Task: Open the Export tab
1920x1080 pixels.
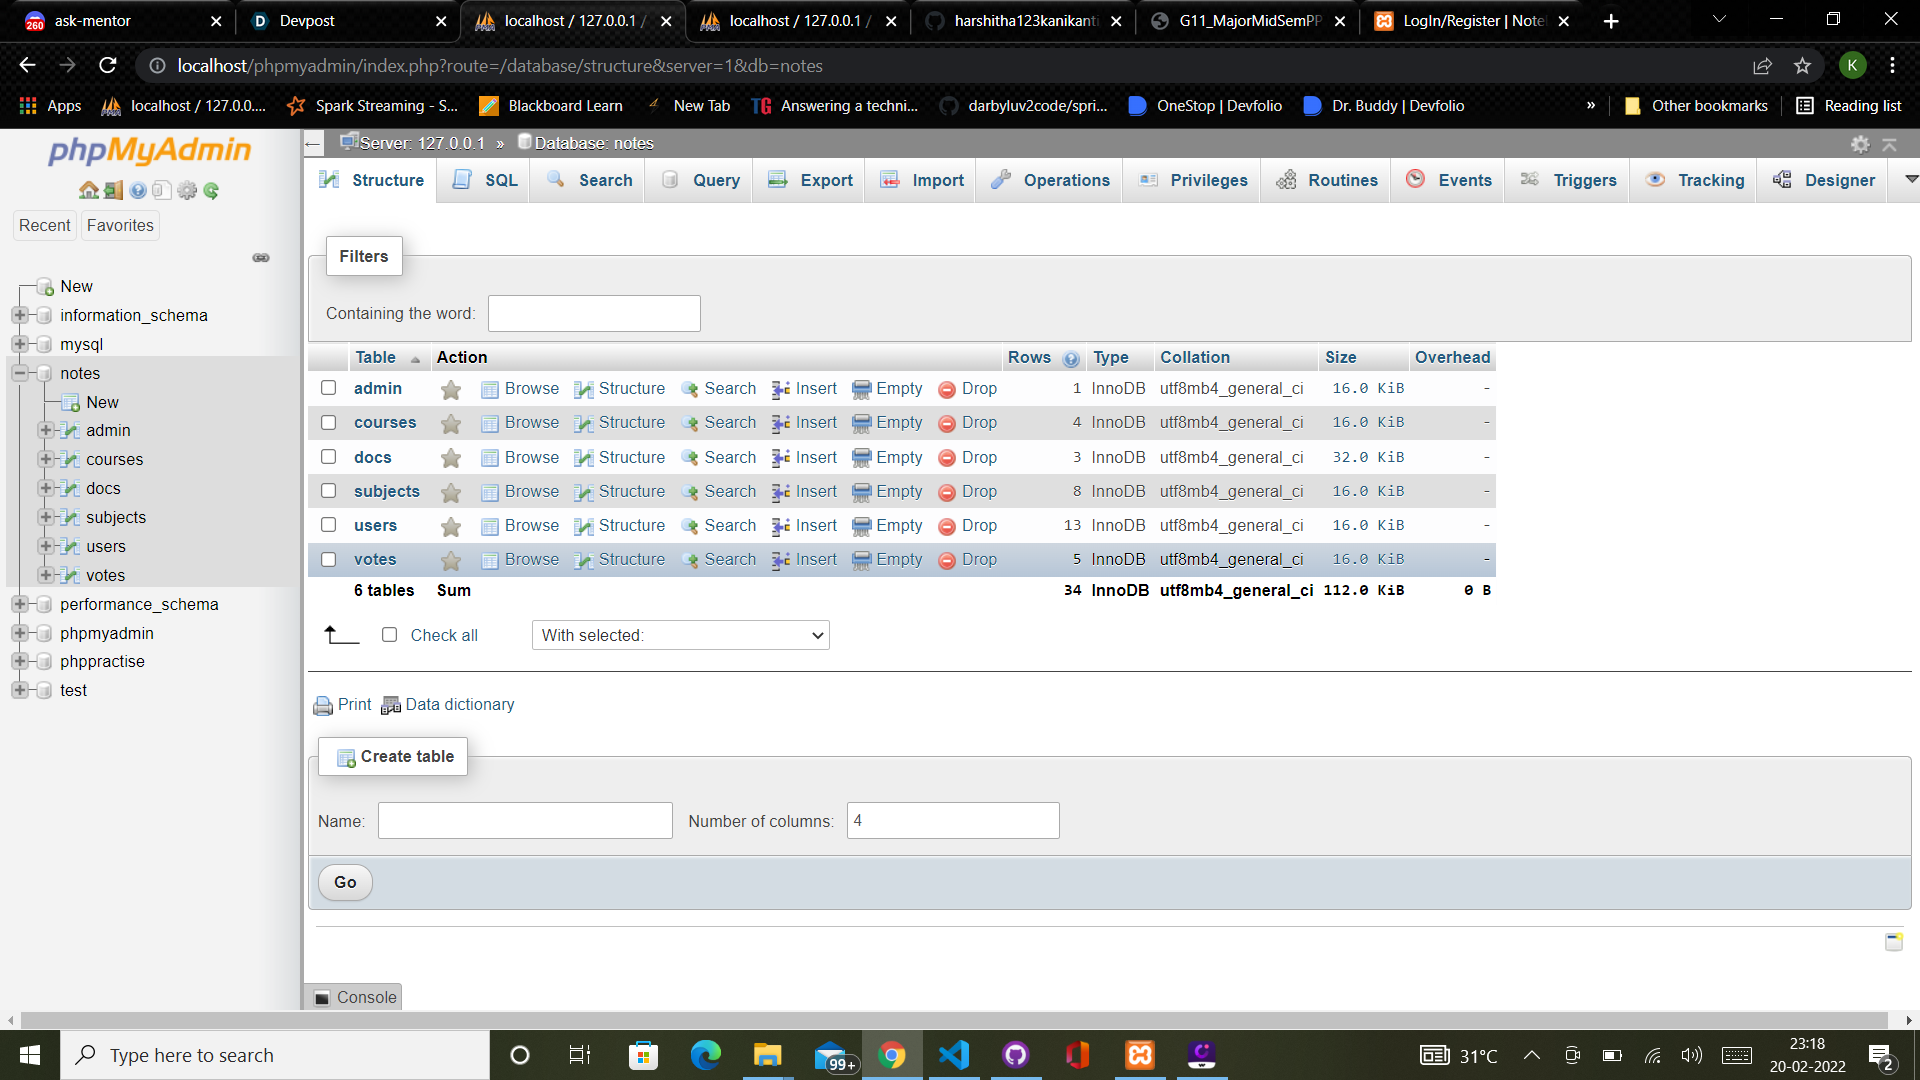Action: coord(810,180)
